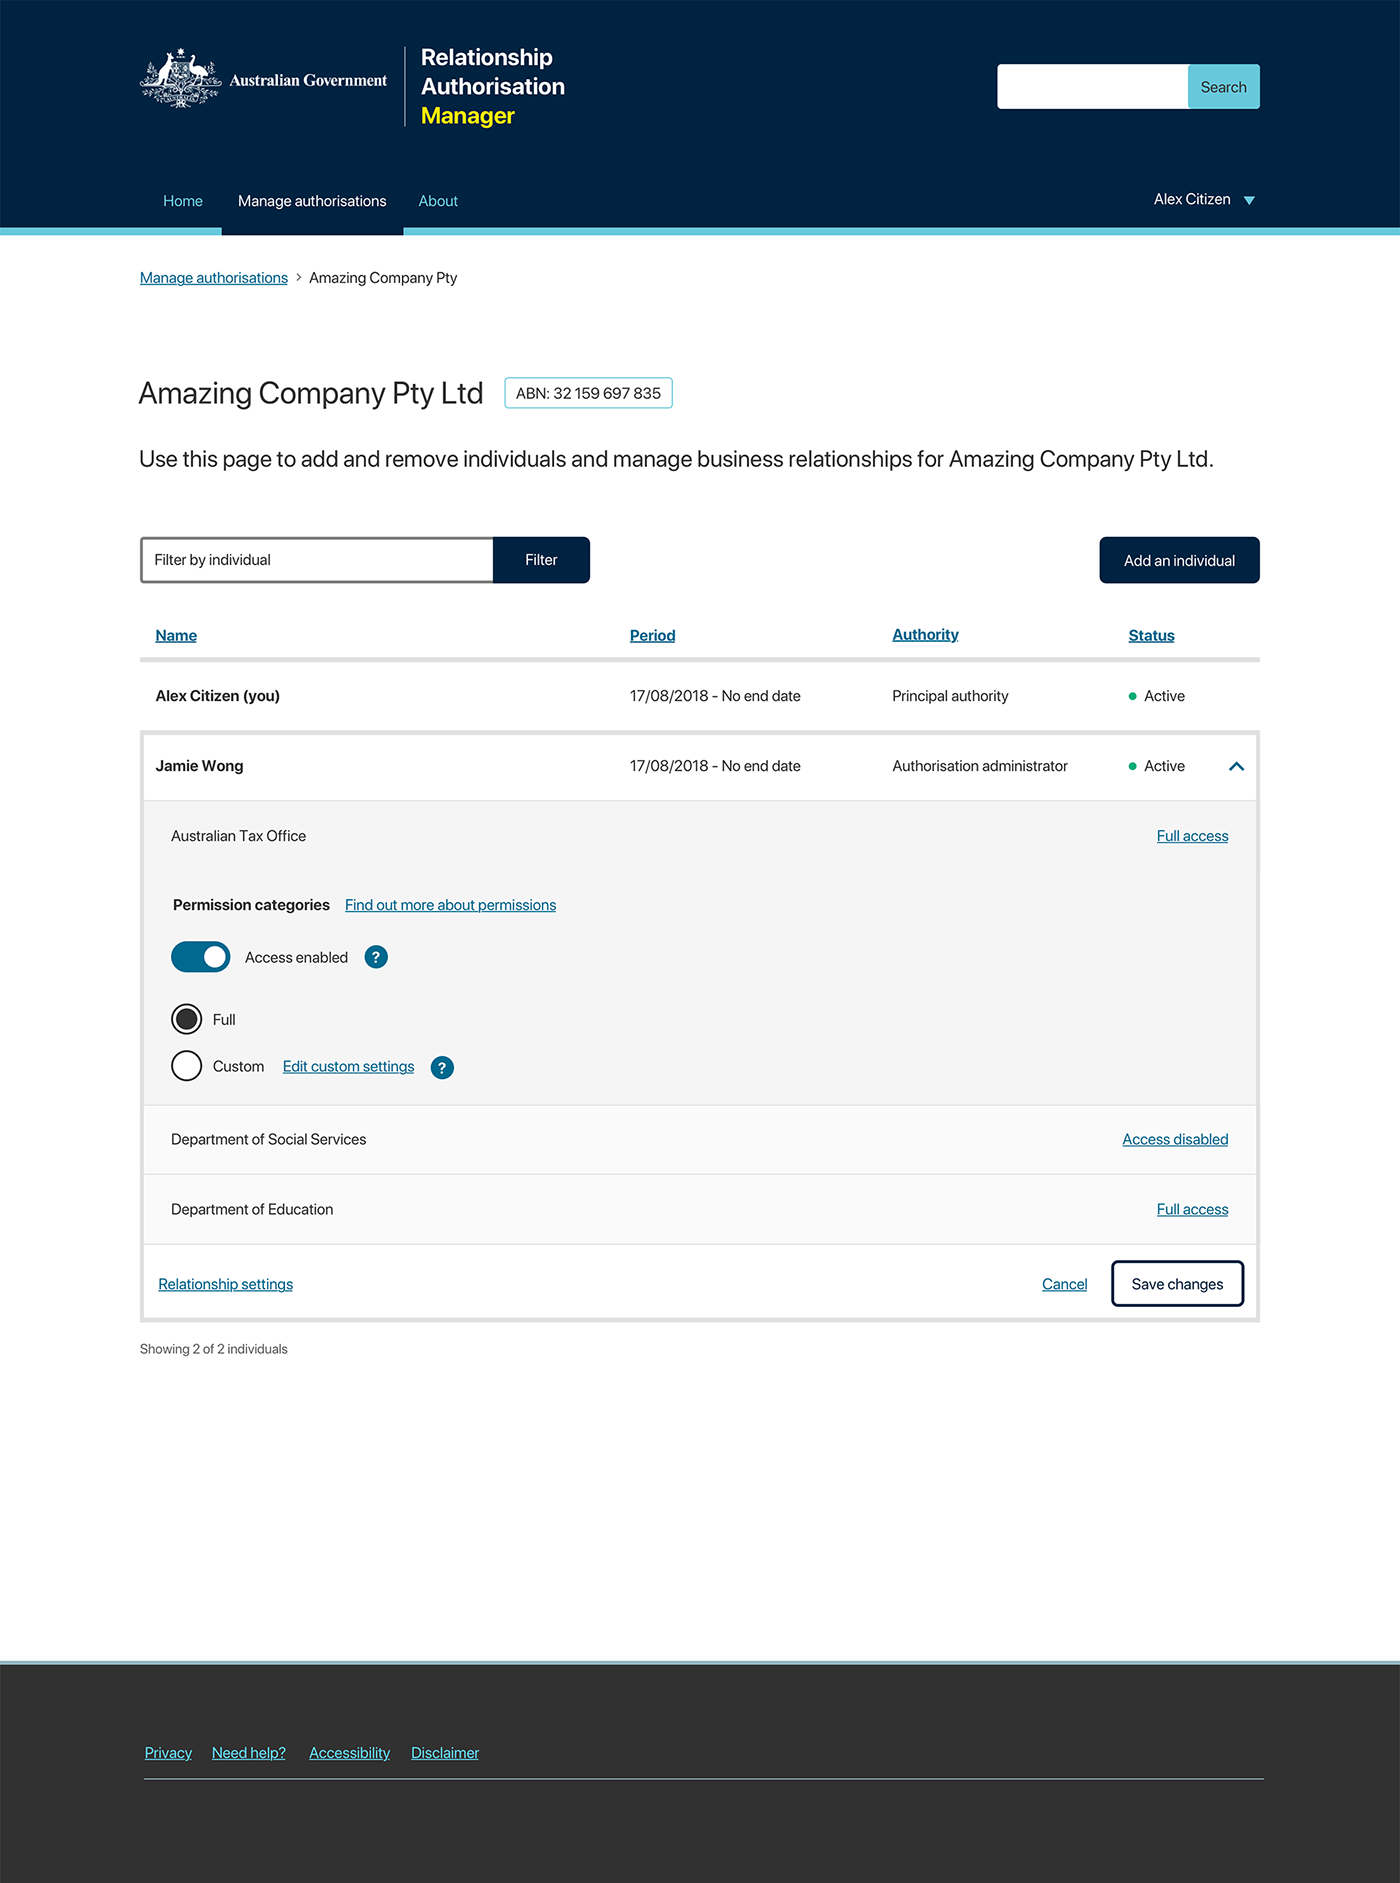Viewport: 1400px width, 1883px height.
Task: Click the Cancel link
Action: (x=1064, y=1284)
